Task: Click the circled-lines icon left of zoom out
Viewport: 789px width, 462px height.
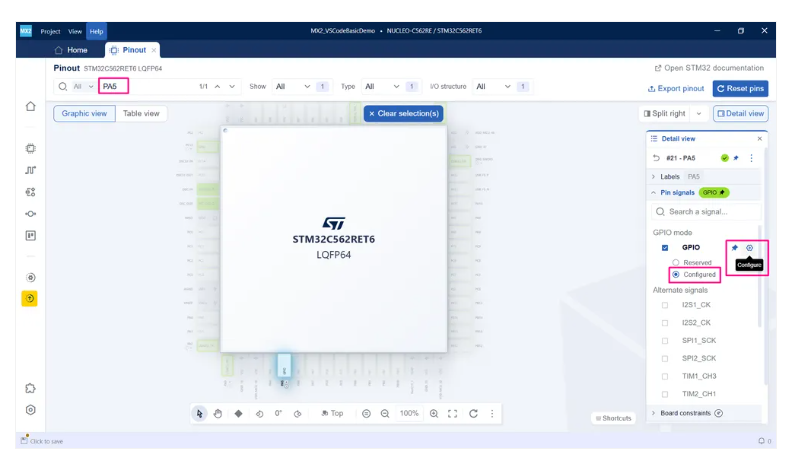Action: [x=366, y=414]
